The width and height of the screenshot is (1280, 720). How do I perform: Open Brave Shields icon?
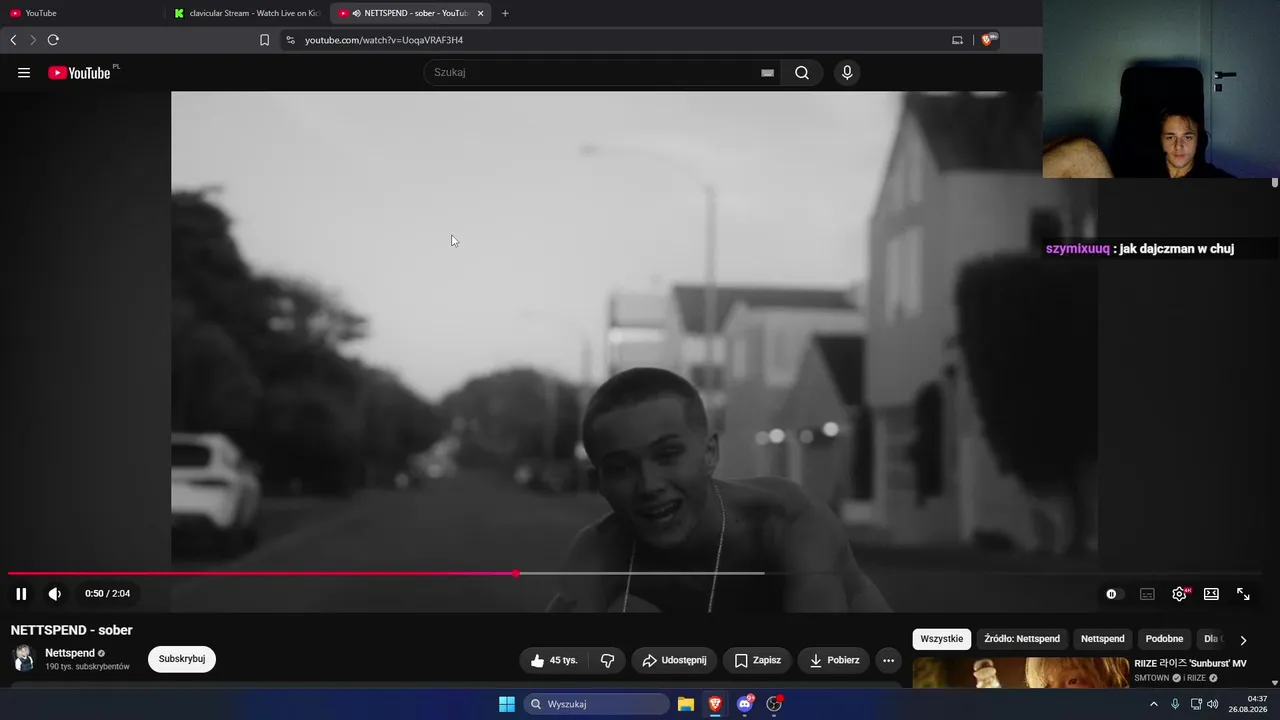(x=989, y=40)
